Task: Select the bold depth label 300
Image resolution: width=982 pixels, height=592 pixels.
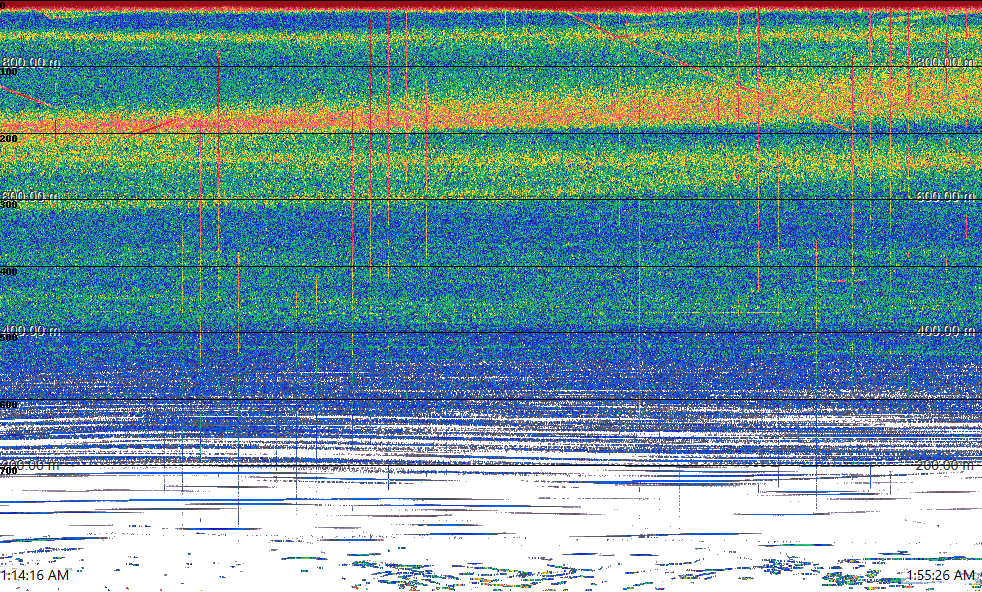Action: (9, 204)
